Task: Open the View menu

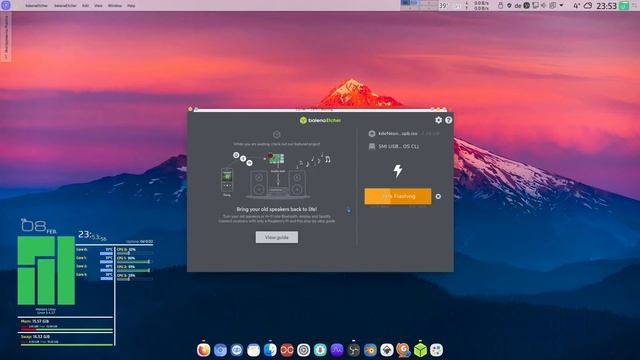Action: (x=98, y=6)
